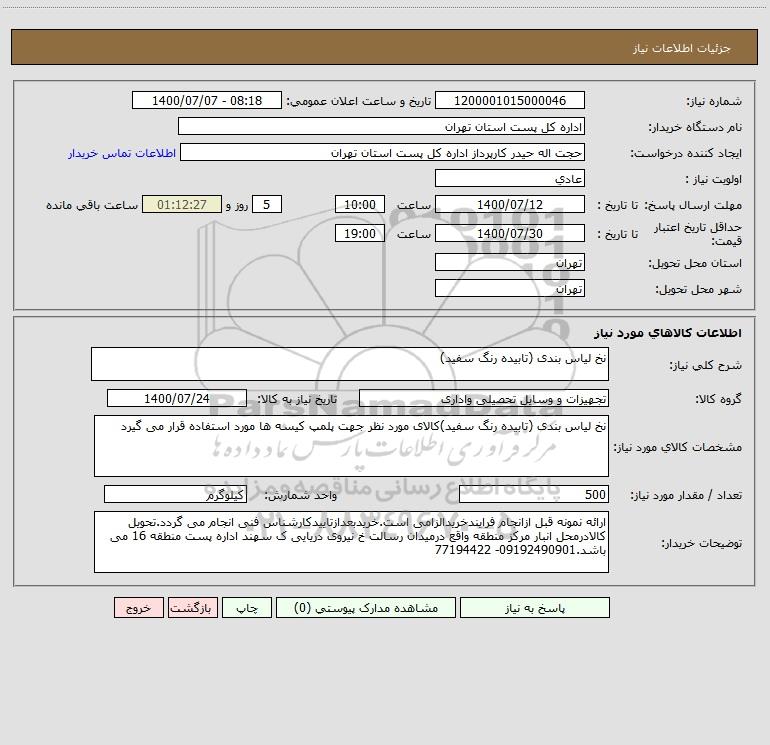The width and height of the screenshot is (770, 745).
Task: Click the شماره نیاز label
Action: point(714,101)
